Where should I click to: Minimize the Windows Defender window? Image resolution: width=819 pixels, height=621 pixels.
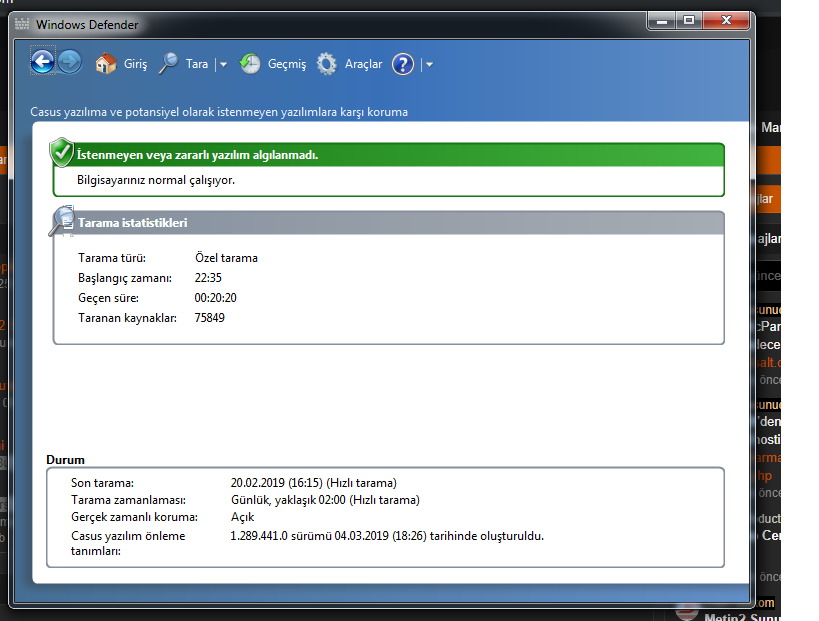pyautogui.click(x=662, y=21)
